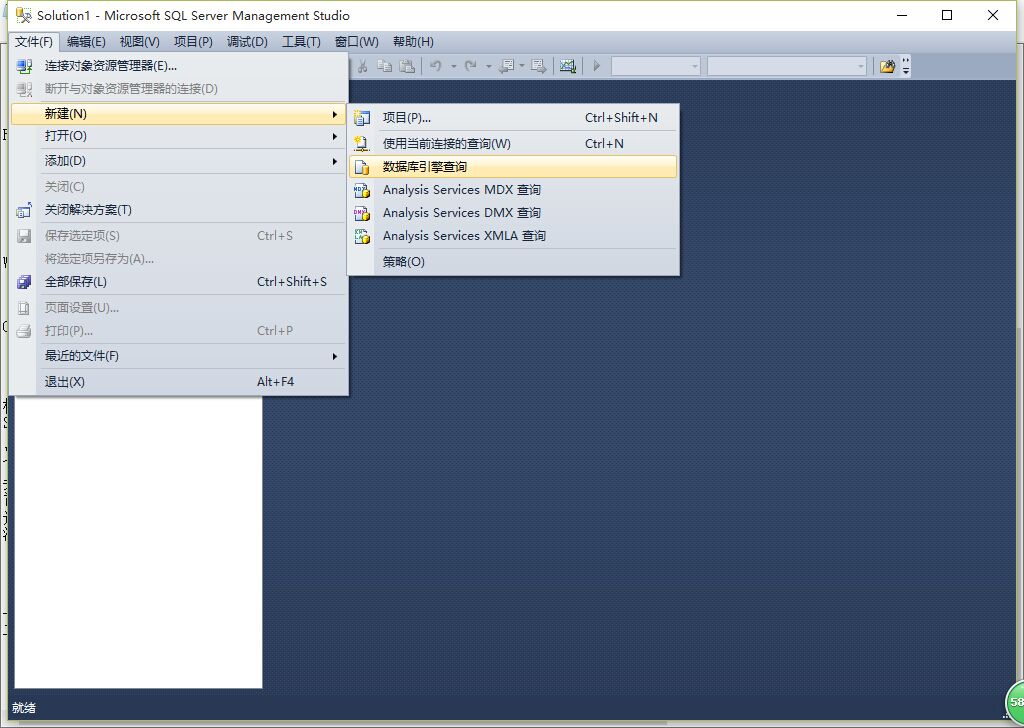Click the Solution1 window title text
The height and width of the screenshot is (728, 1024).
[x=193, y=16]
